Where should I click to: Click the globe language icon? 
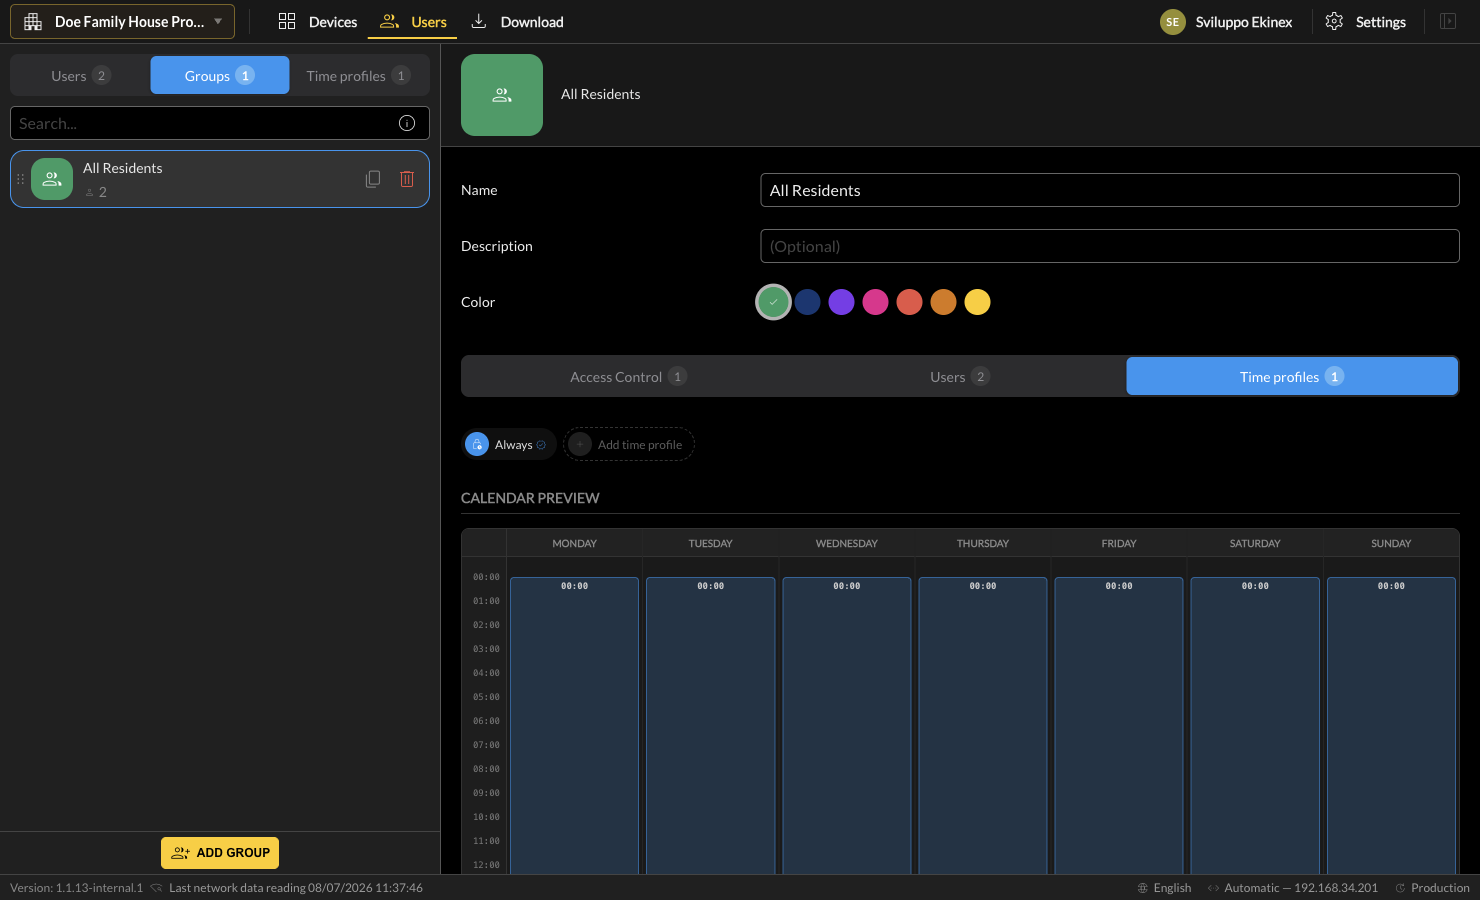point(1143,888)
